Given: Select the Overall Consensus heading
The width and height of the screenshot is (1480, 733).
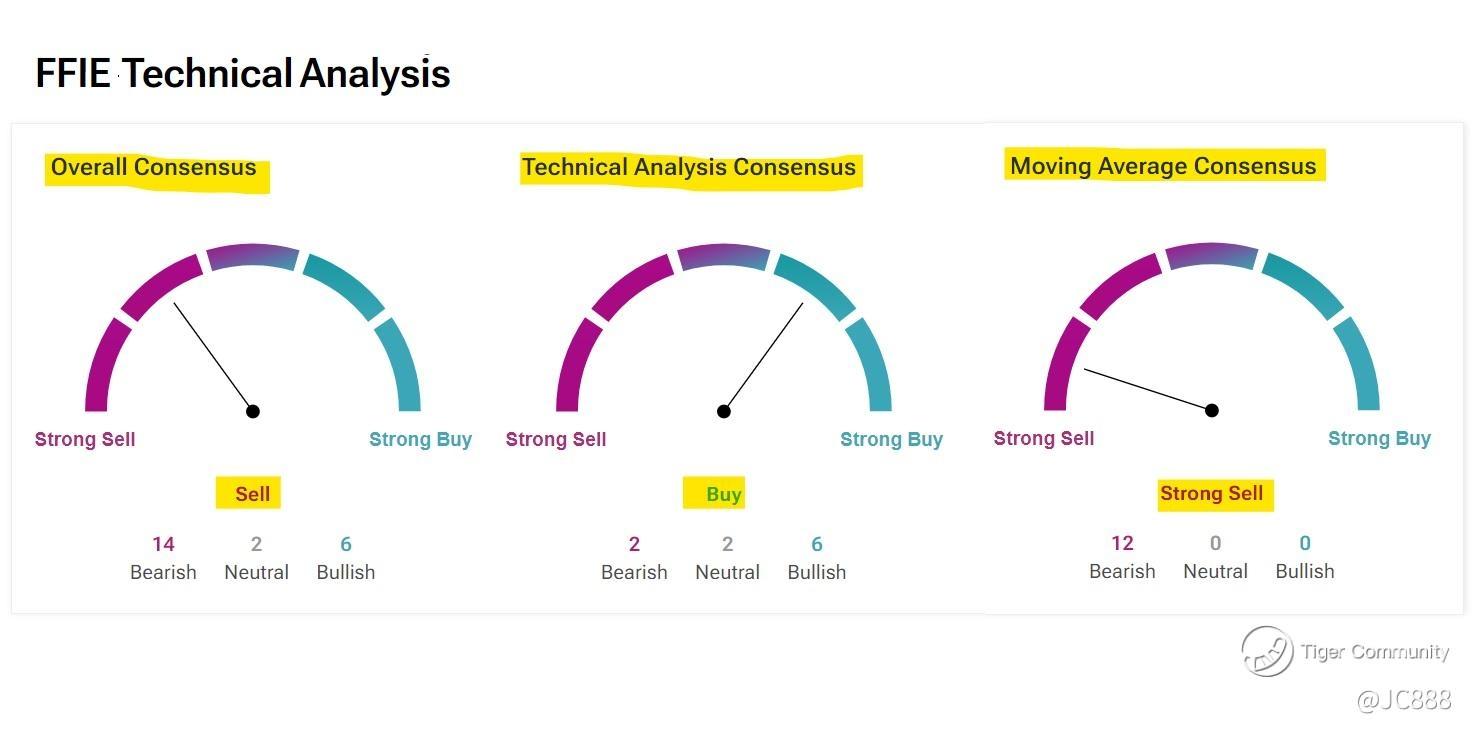Looking at the screenshot, I should [154, 168].
